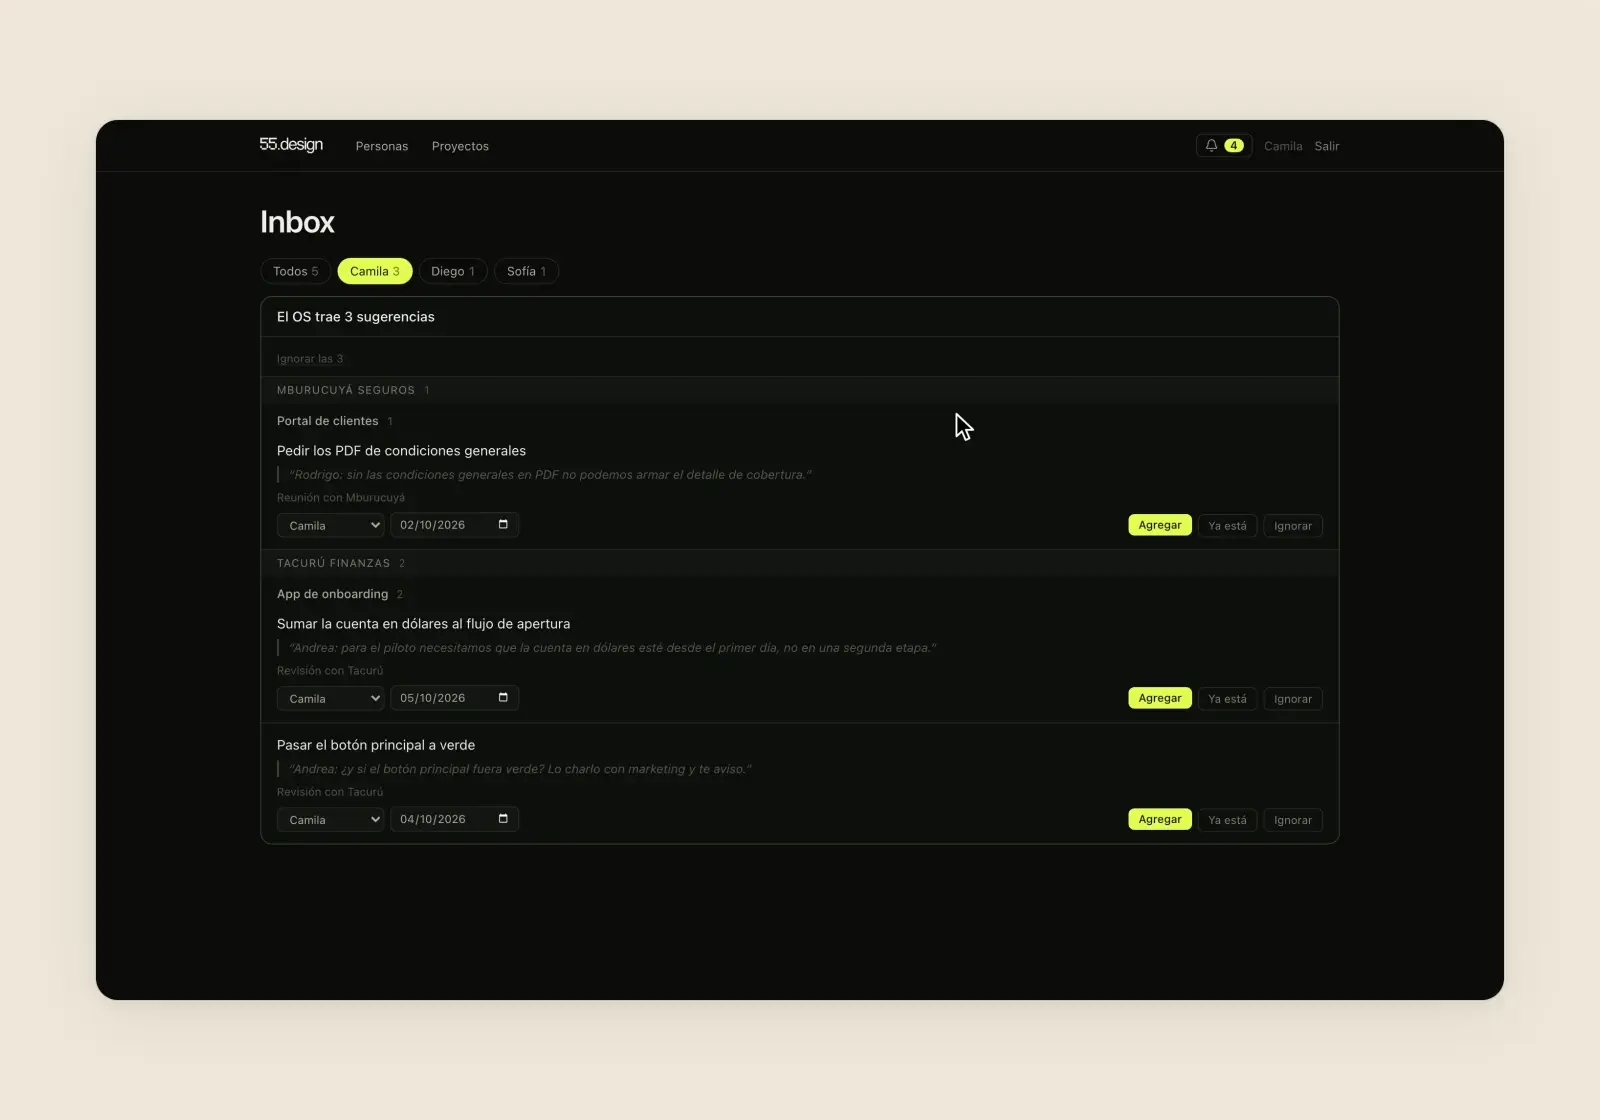Click the Portal de clientes project label
Image resolution: width=1600 pixels, height=1120 pixels.
pos(327,421)
